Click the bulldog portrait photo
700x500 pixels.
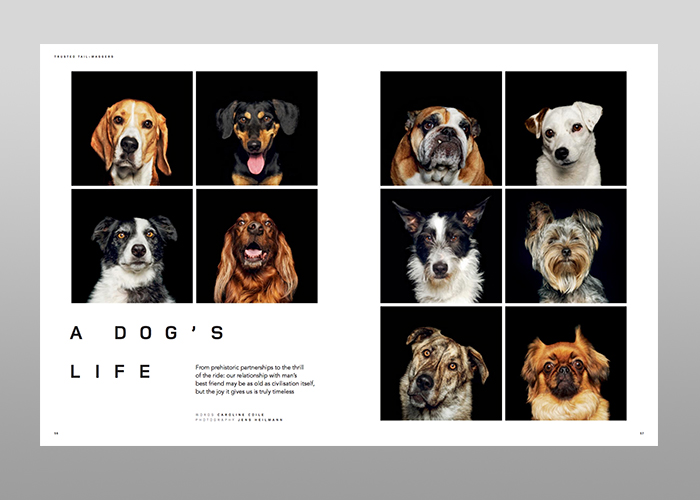[x=441, y=129]
